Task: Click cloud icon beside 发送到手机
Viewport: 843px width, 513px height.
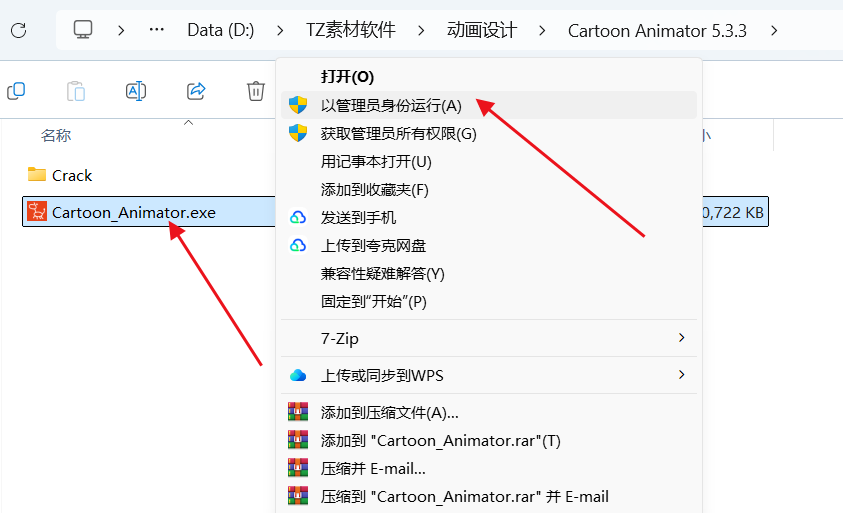Action: (x=298, y=217)
